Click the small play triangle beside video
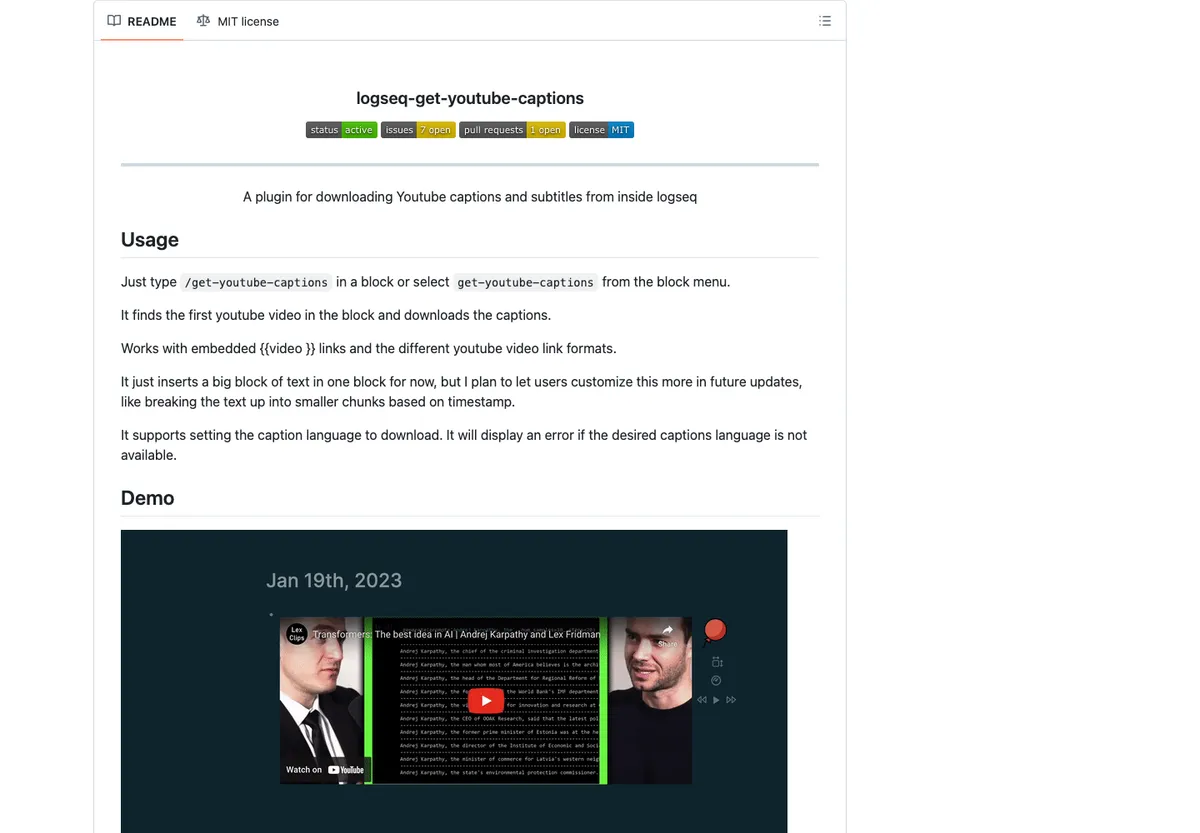 (716, 700)
